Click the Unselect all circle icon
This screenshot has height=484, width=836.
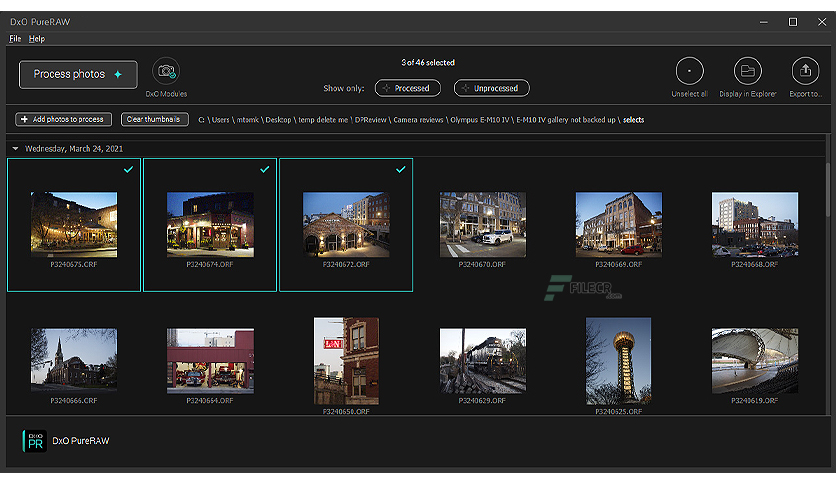[689, 71]
